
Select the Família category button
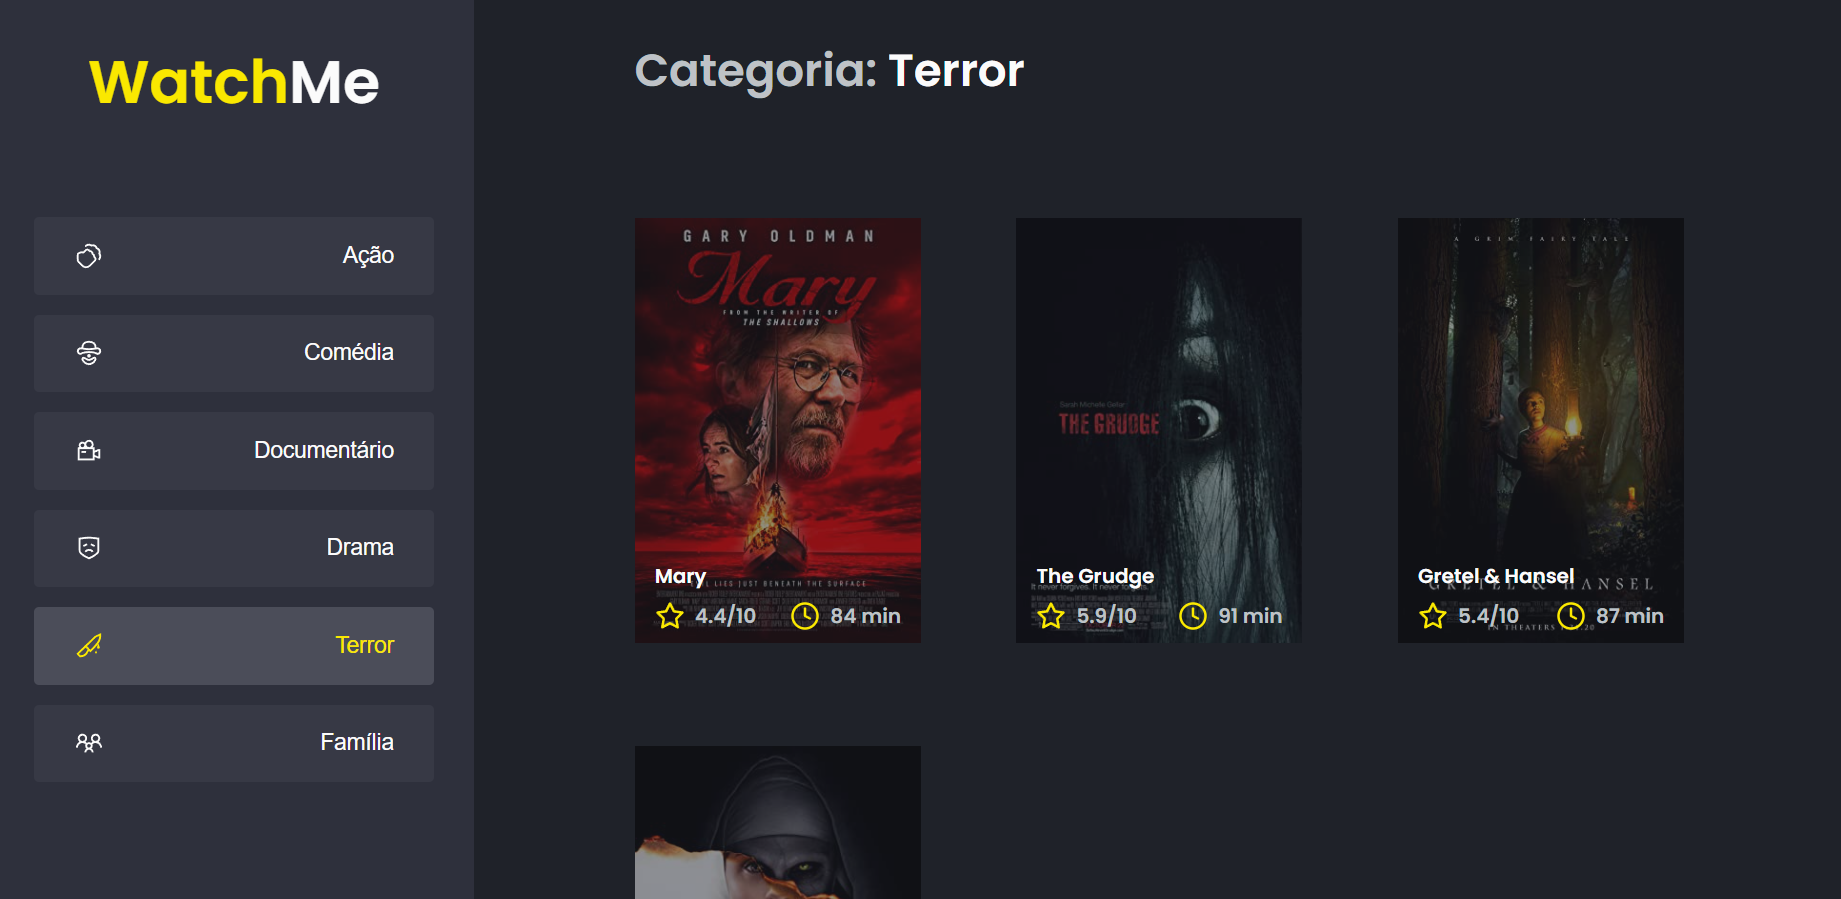pyautogui.click(x=234, y=743)
